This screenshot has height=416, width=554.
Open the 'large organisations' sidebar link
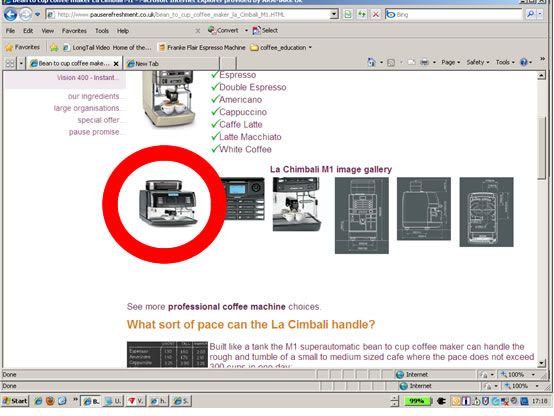click(x=86, y=108)
